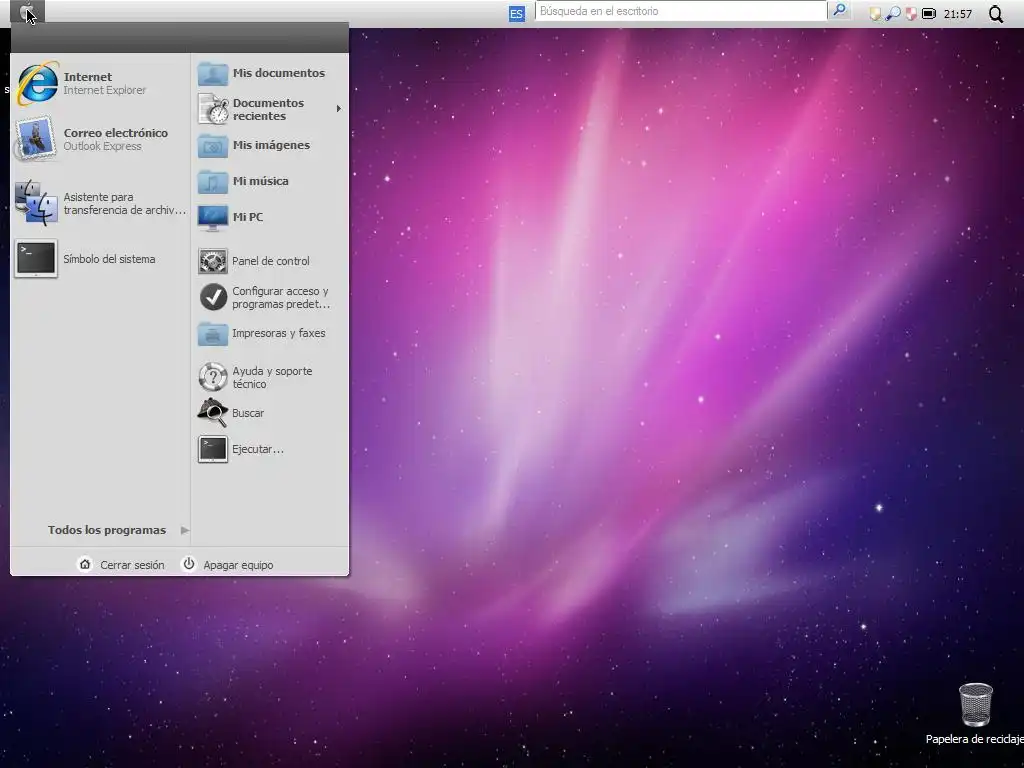Click Internet Explorer subtitle text

[x=104, y=90]
